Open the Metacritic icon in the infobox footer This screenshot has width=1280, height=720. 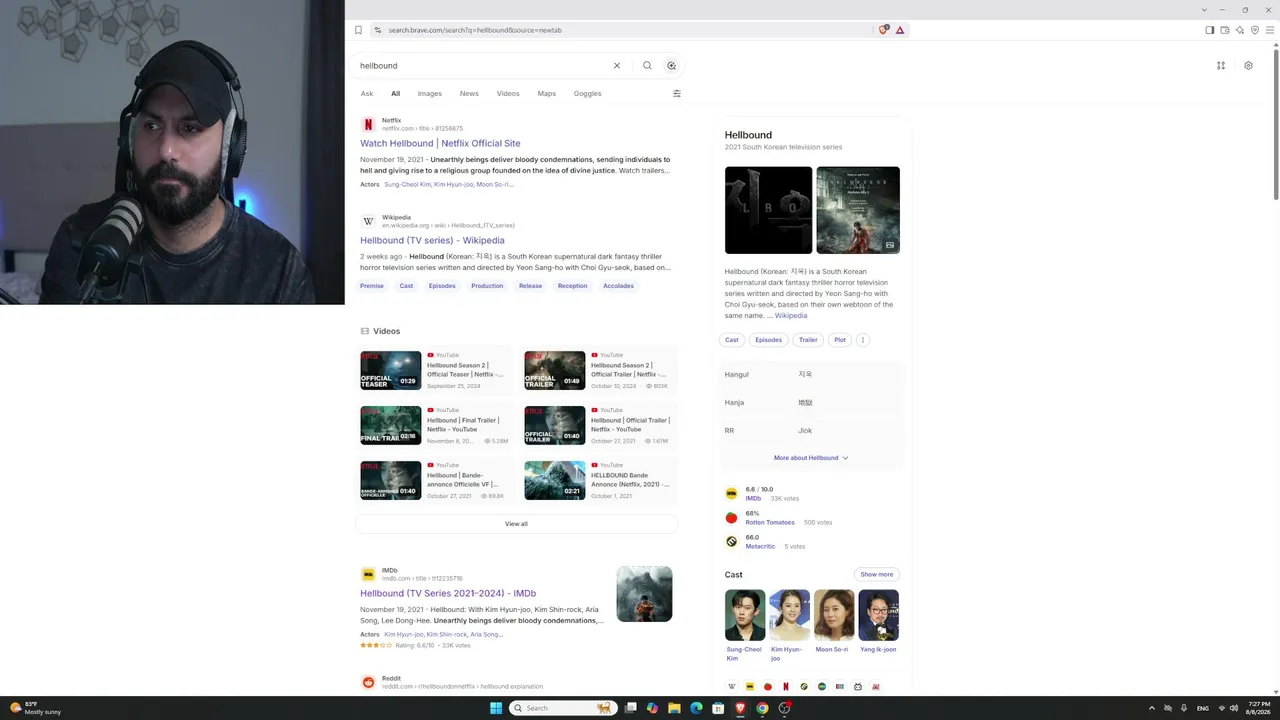(x=804, y=687)
